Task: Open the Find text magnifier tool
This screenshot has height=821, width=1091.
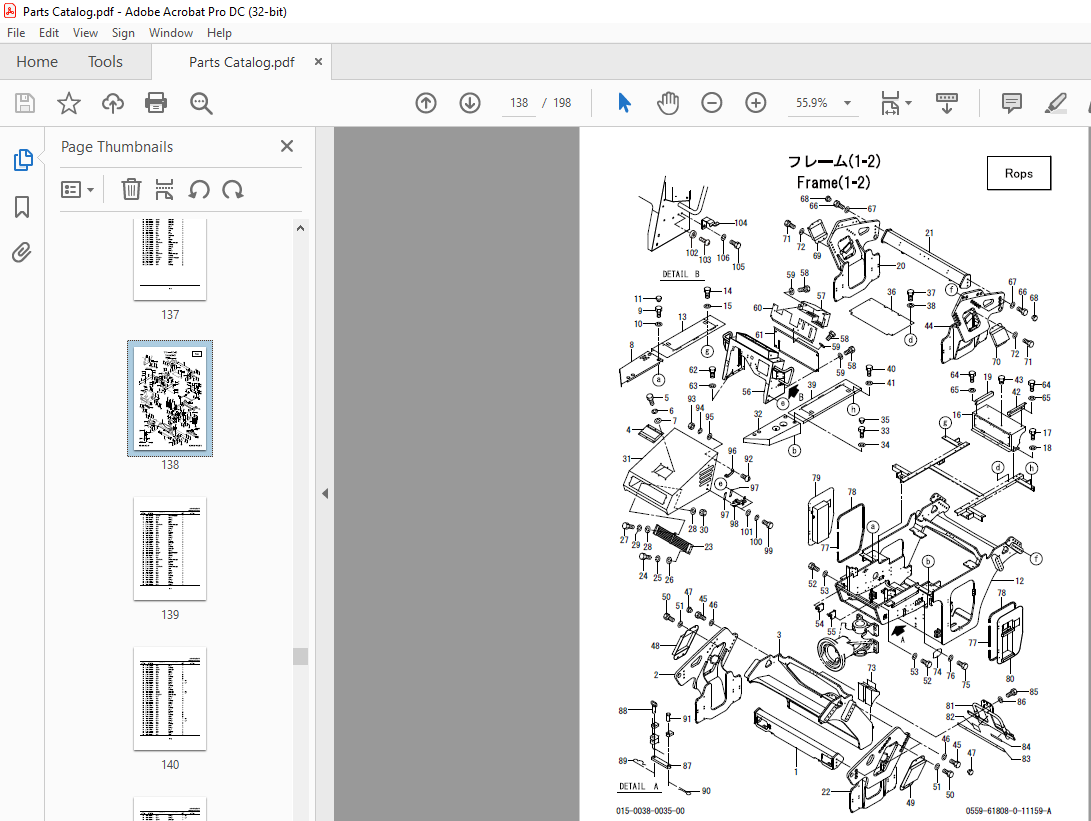Action: (201, 103)
